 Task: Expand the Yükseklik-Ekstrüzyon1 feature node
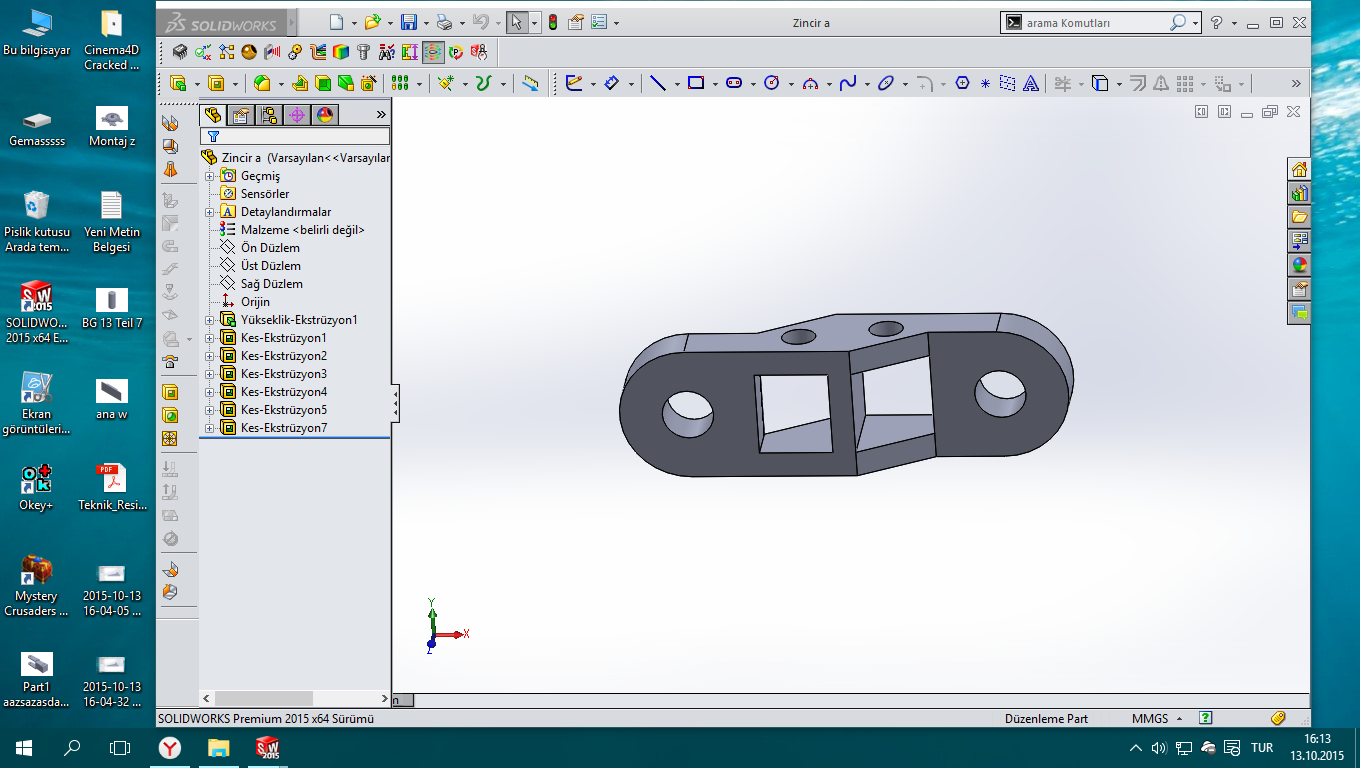point(210,320)
